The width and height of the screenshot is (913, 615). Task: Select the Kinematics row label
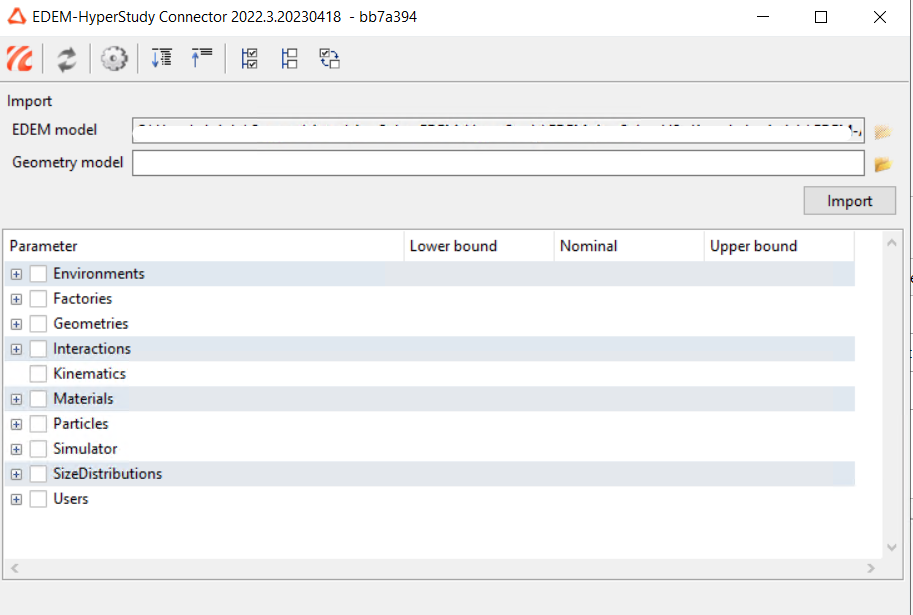(x=90, y=374)
